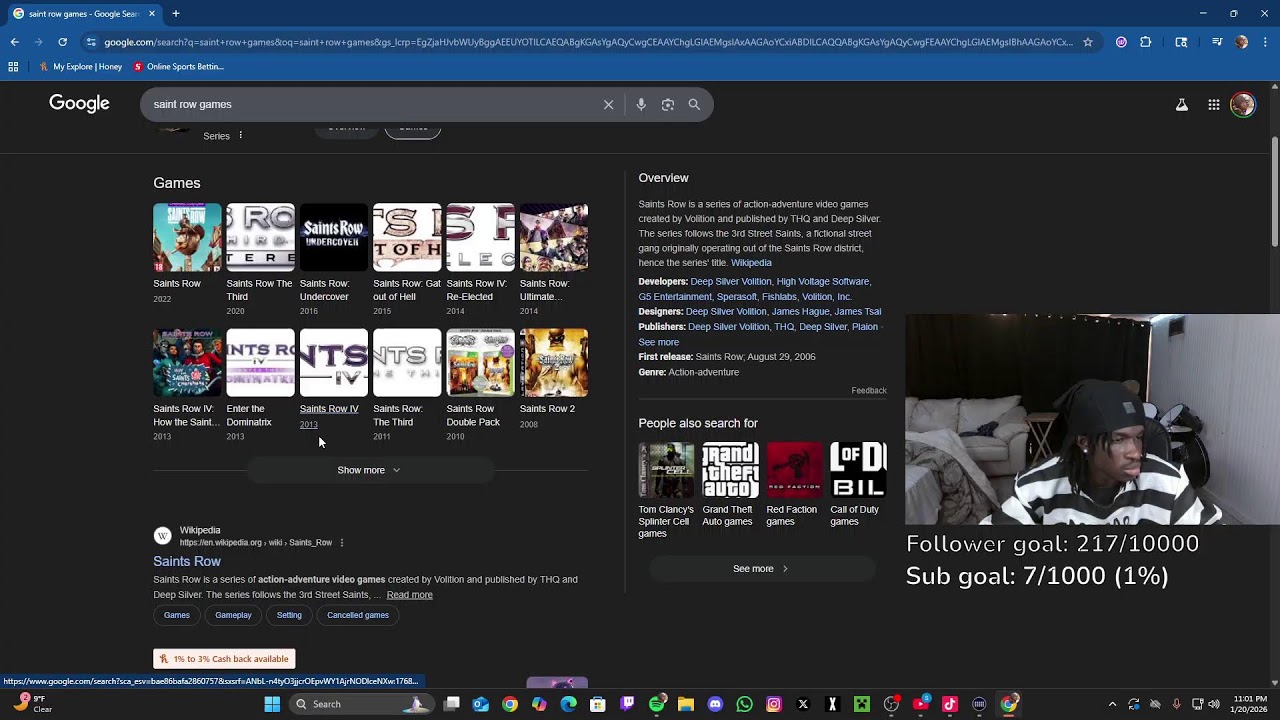The image size is (1280, 720).
Task: Follow the Wikipedia link in the overview
Action: click(x=751, y=263)
